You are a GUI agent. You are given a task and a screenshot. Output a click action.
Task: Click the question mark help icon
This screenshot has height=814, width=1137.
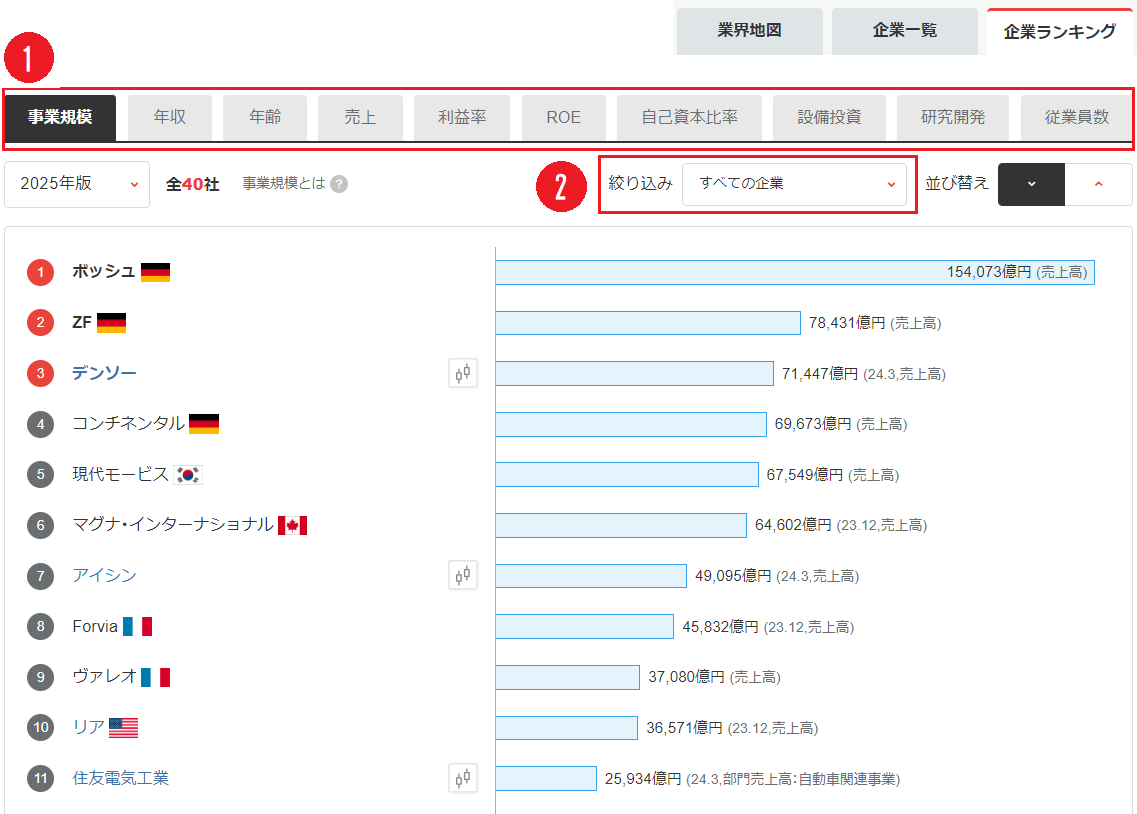point(339,184)
